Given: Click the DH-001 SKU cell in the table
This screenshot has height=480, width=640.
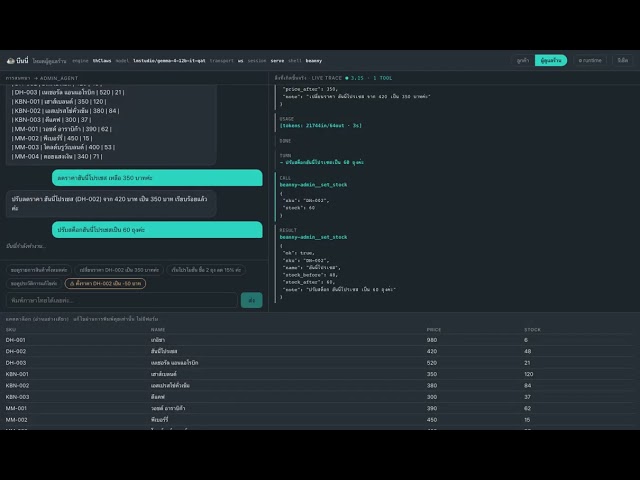Looking at the screenshot, I should coord(16,340).
